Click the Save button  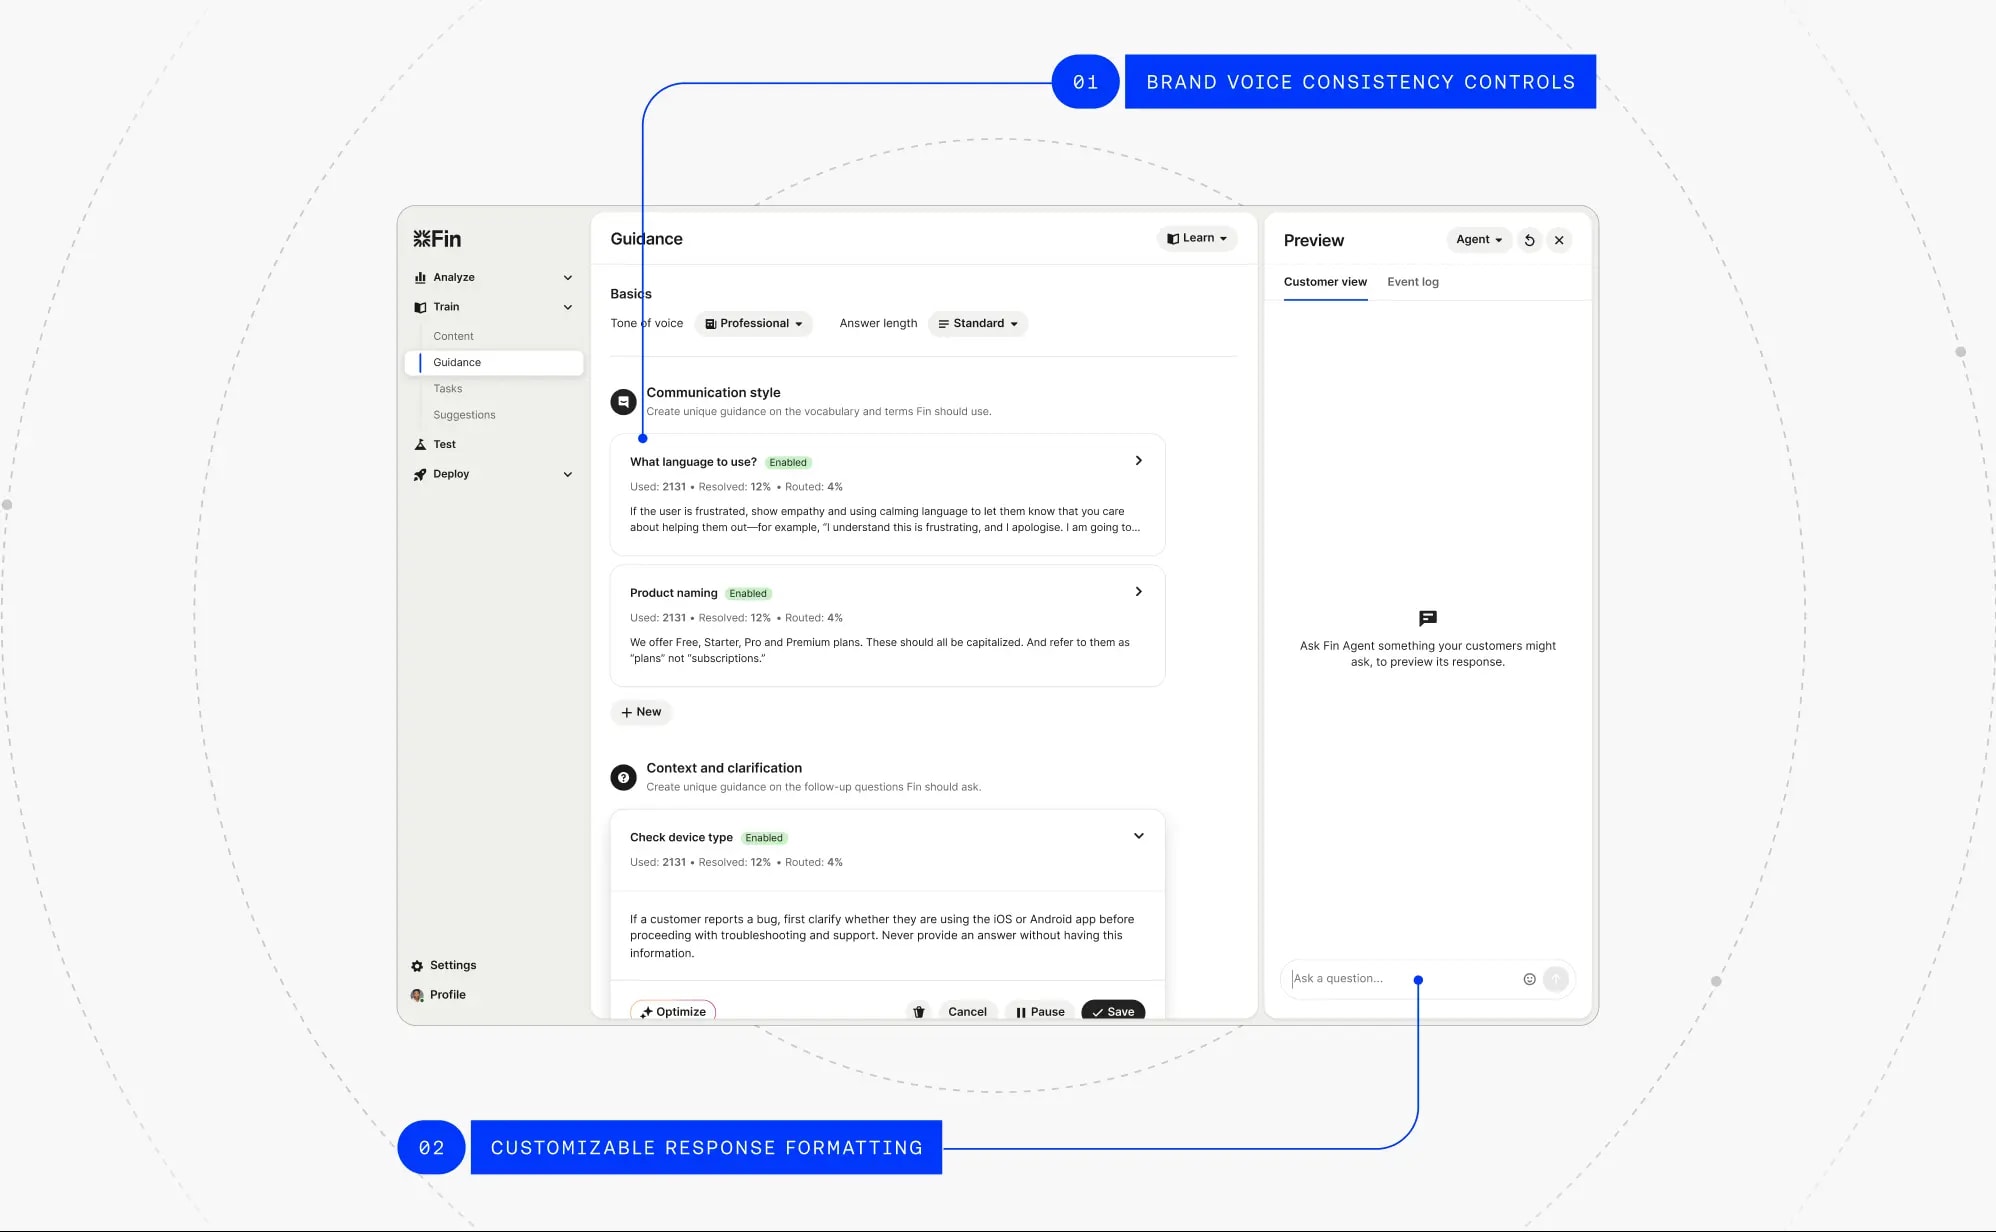click(1113, 1012)
